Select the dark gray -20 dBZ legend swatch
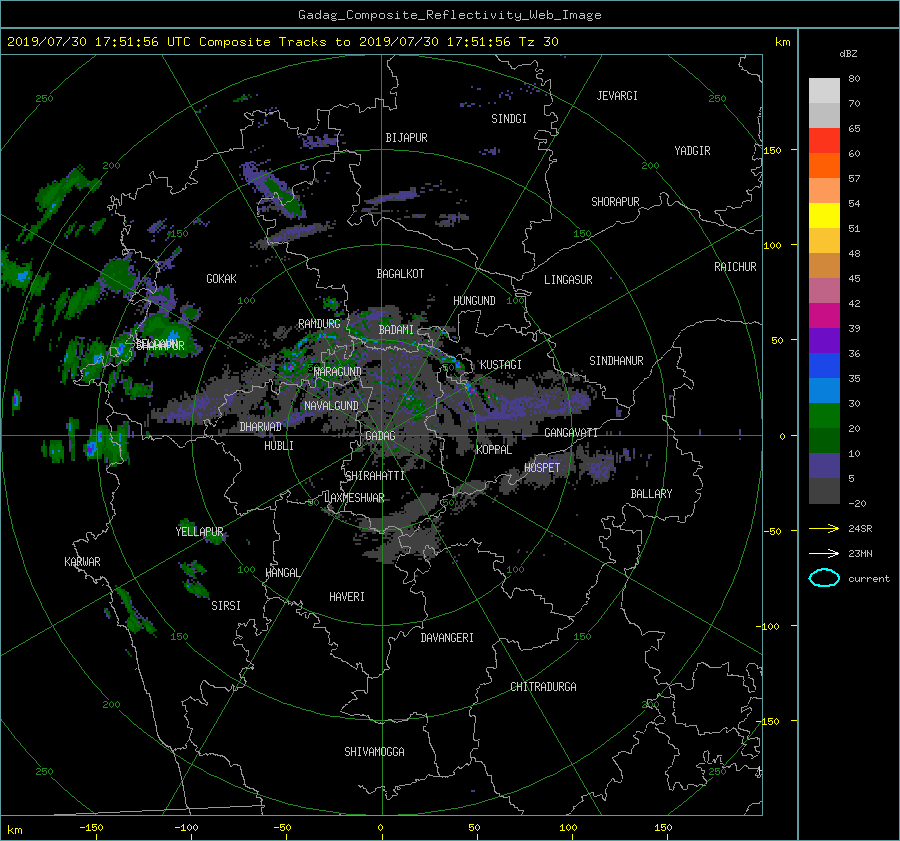900x841 pixels. point(824,491)
